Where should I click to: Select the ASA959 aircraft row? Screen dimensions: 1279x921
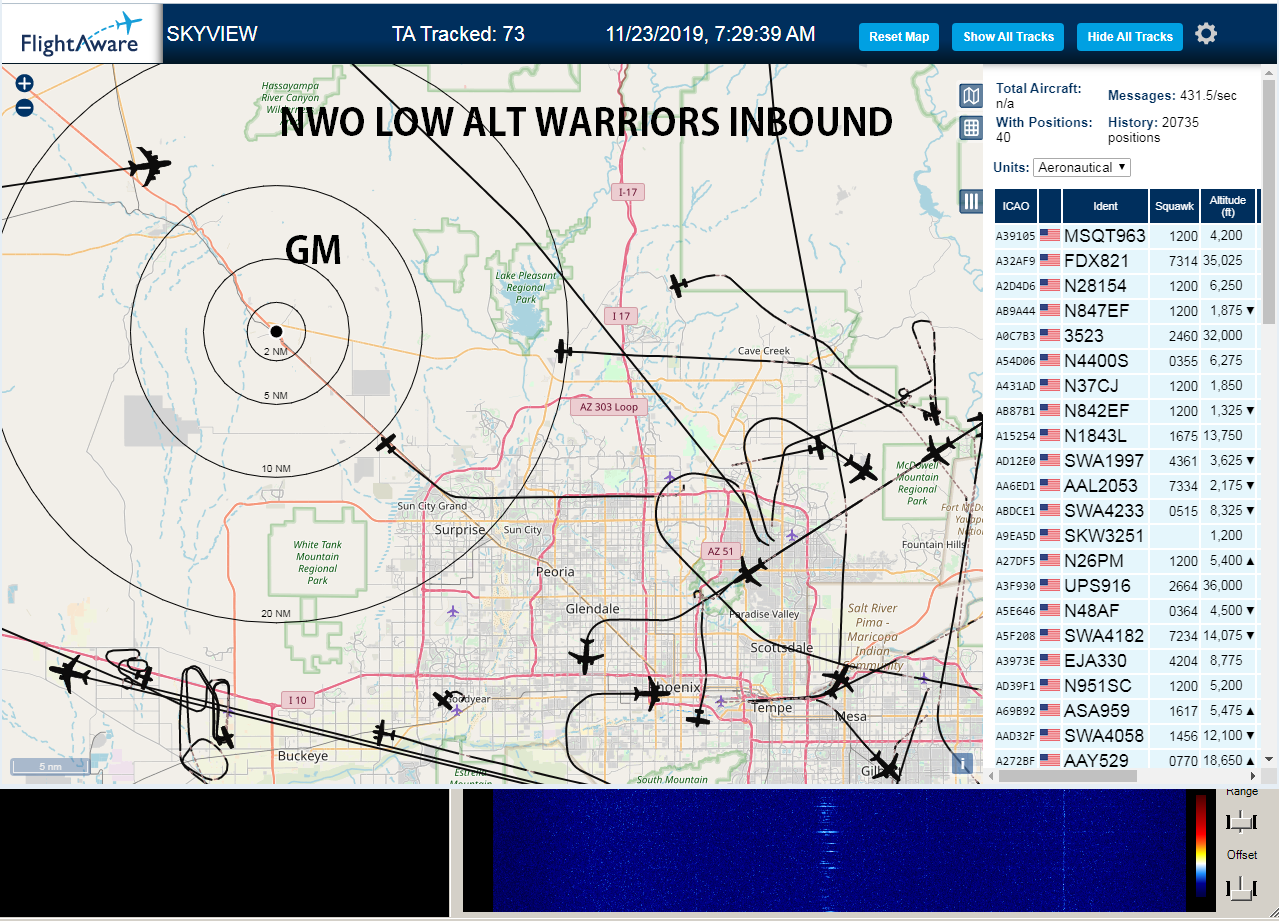(1127, 711)
